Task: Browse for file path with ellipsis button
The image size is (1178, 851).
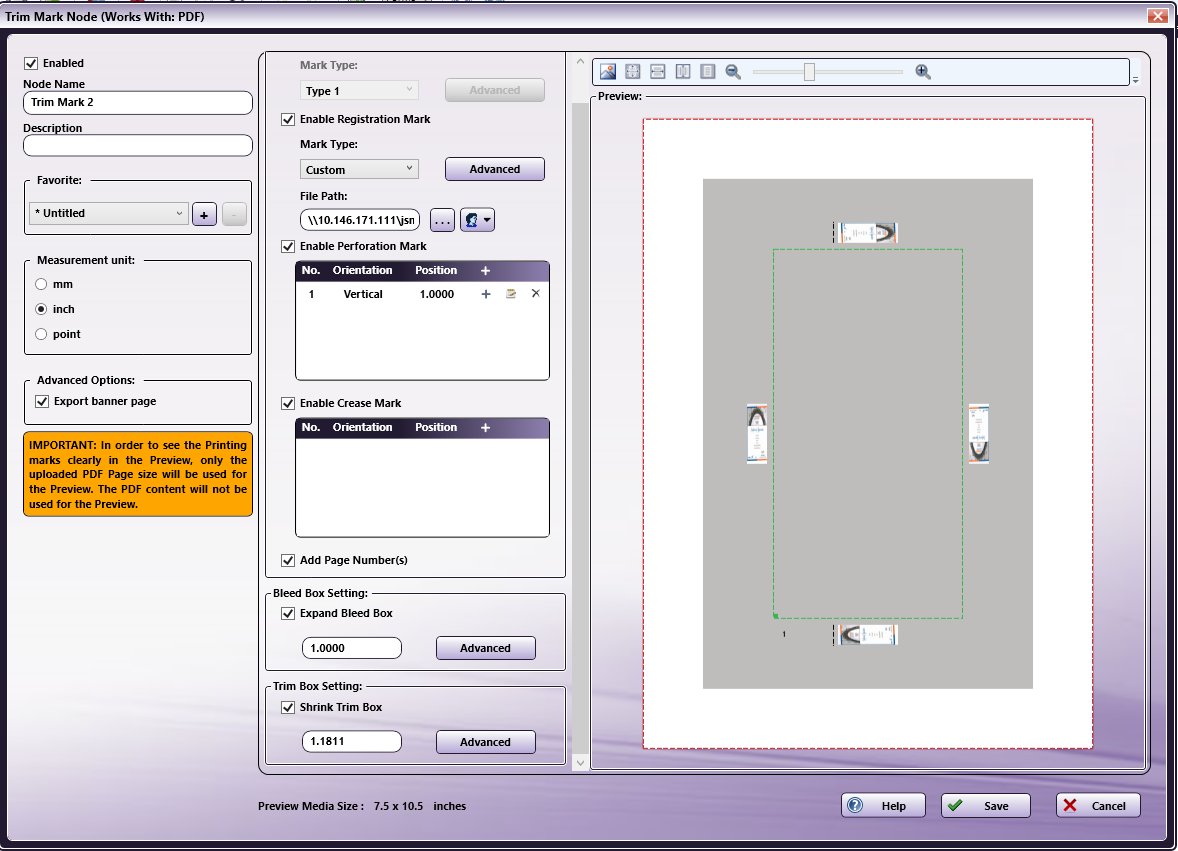Action: [x=443, y=220]
